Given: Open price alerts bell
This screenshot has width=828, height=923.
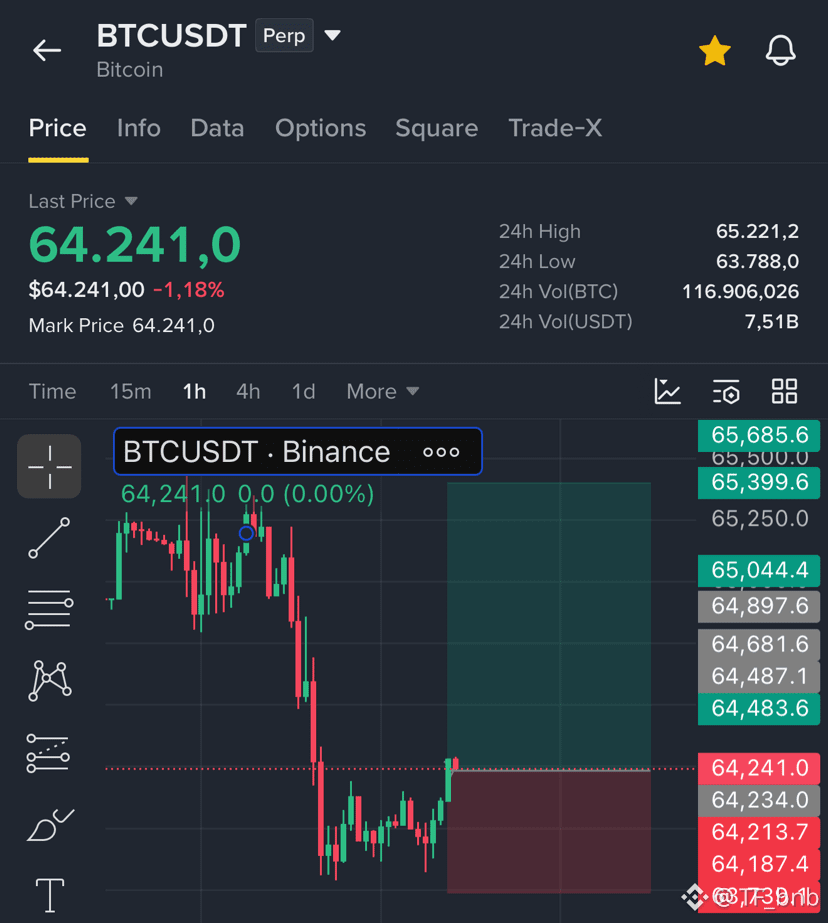Looking at the screenshot, I should click(x=780, y=51).
